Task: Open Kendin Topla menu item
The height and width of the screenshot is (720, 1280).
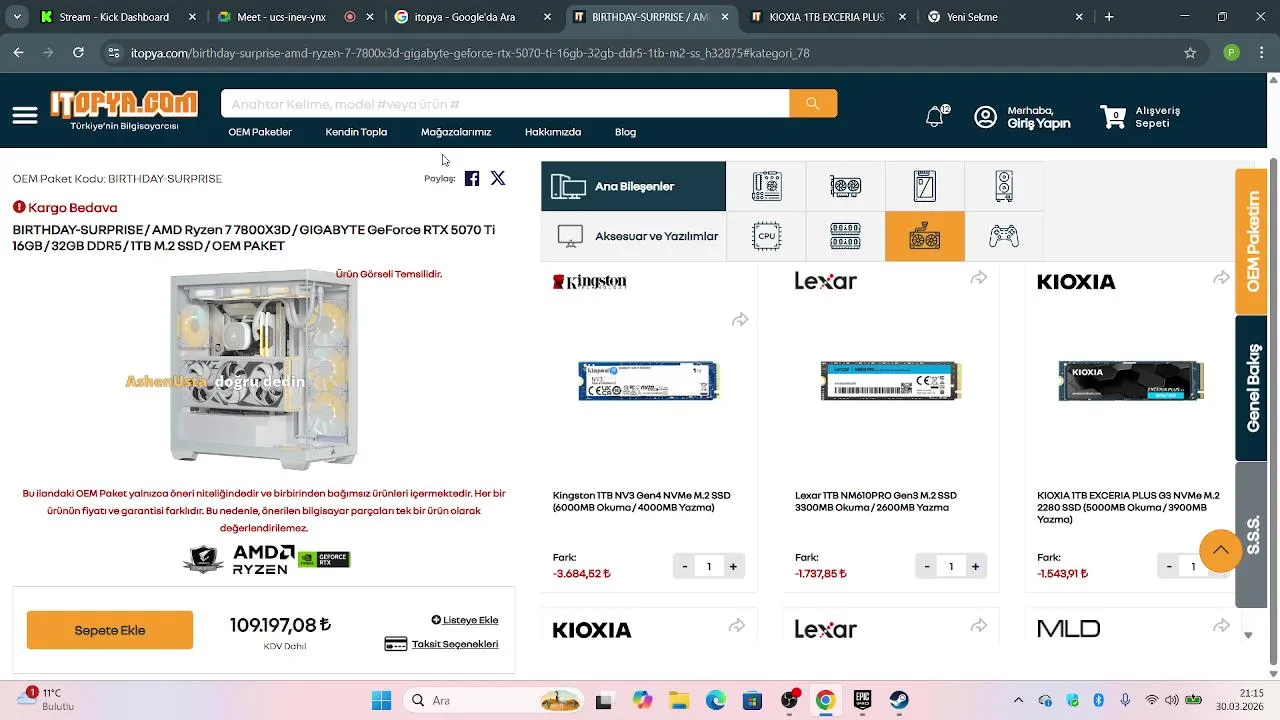Action: 356,132
